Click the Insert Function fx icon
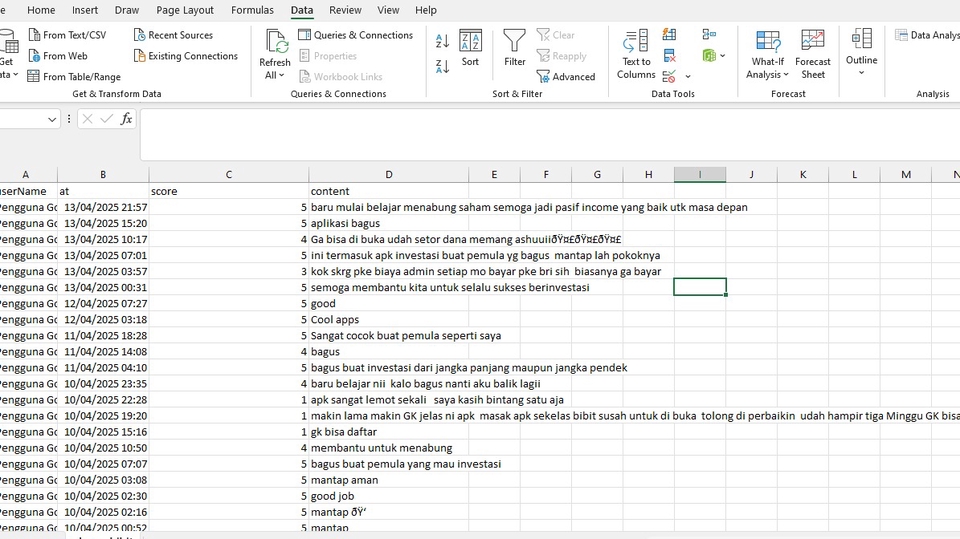Viewport: 960px width, 539px height. [126, 119]
